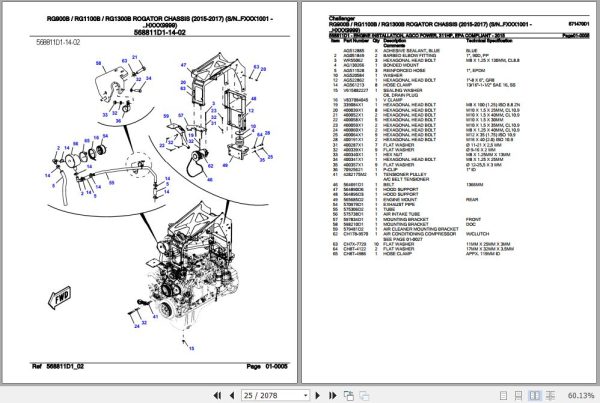Select AIR CONDITIONING COMPRESSOR description

coord(420,234)
